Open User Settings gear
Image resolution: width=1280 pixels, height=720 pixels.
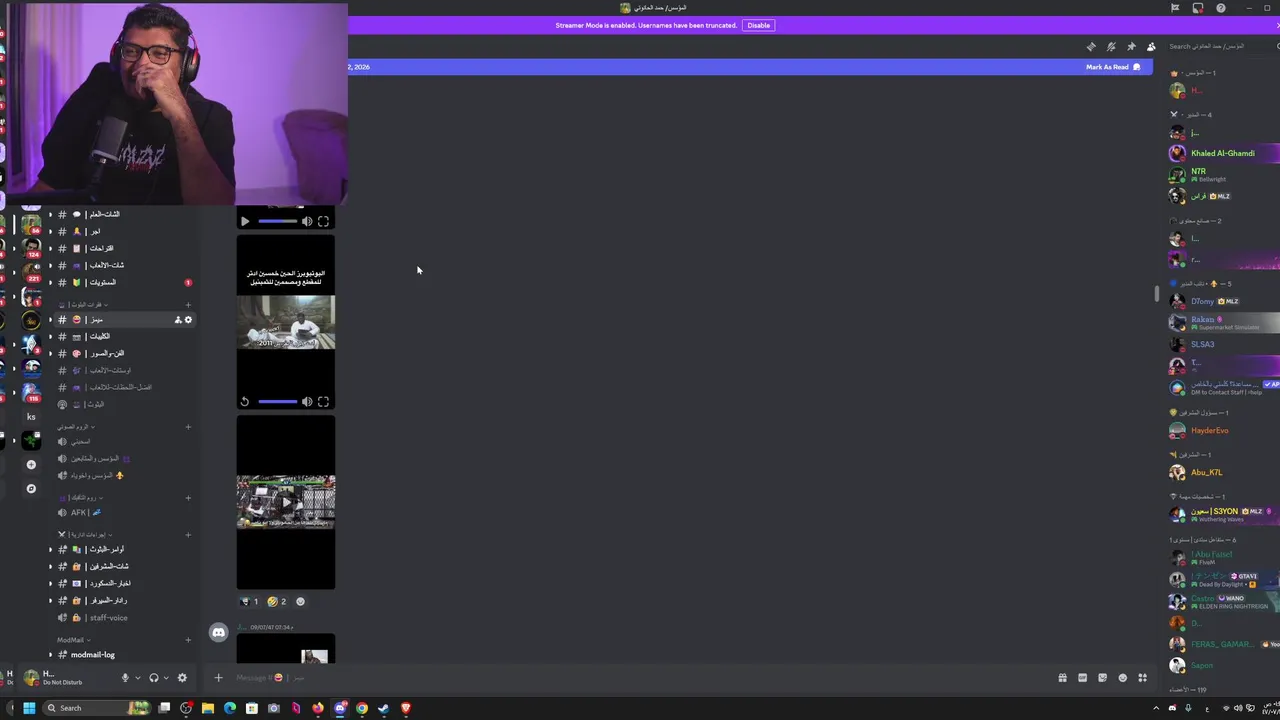click(x=182, y=678)
